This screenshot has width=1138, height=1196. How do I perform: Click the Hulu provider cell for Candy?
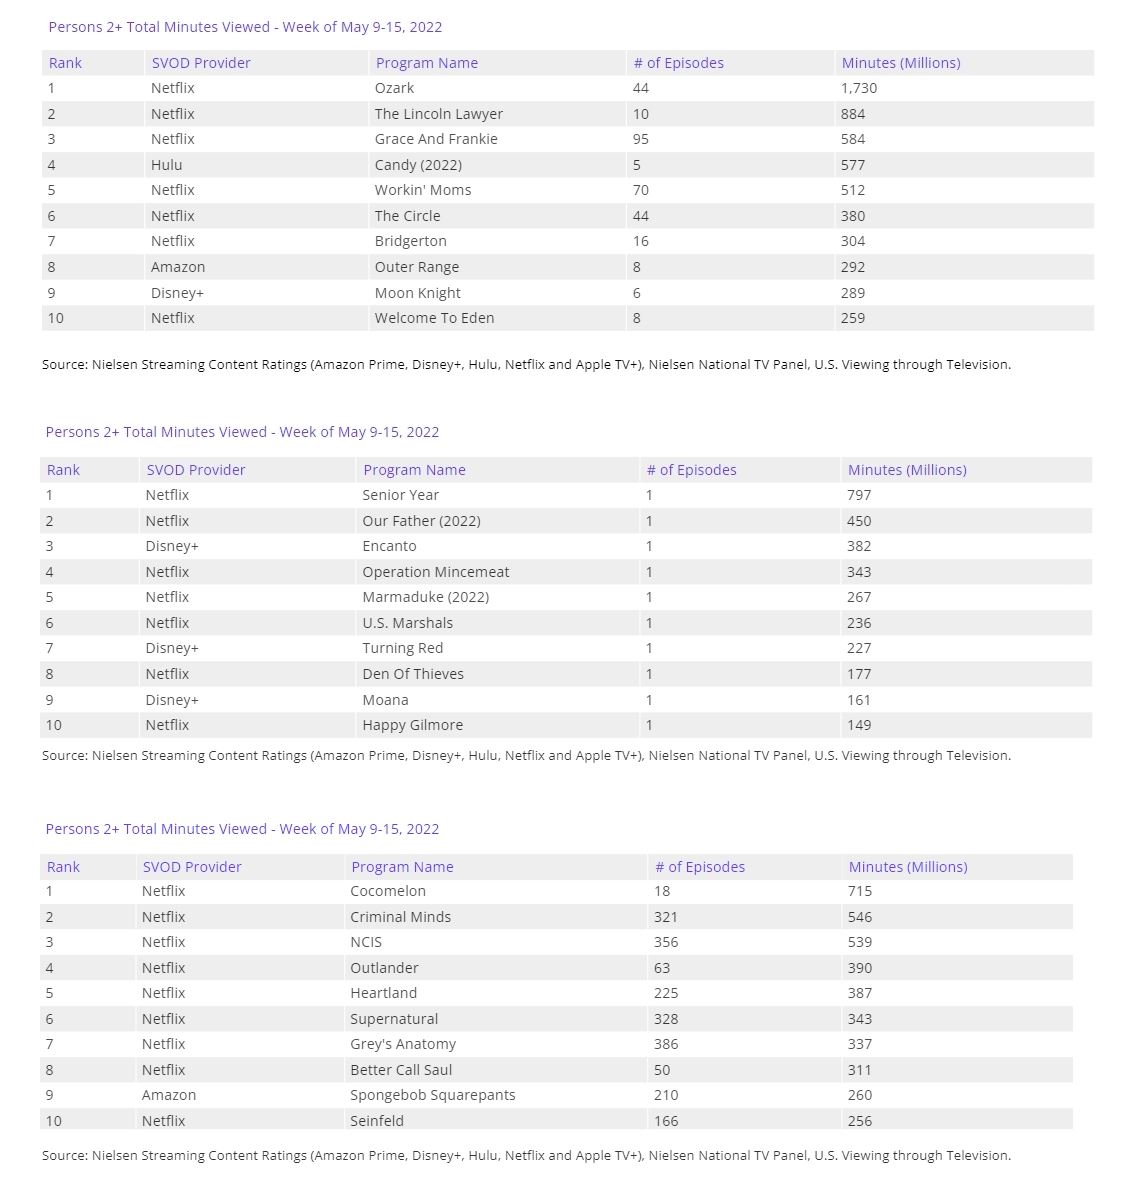point(166,165)
